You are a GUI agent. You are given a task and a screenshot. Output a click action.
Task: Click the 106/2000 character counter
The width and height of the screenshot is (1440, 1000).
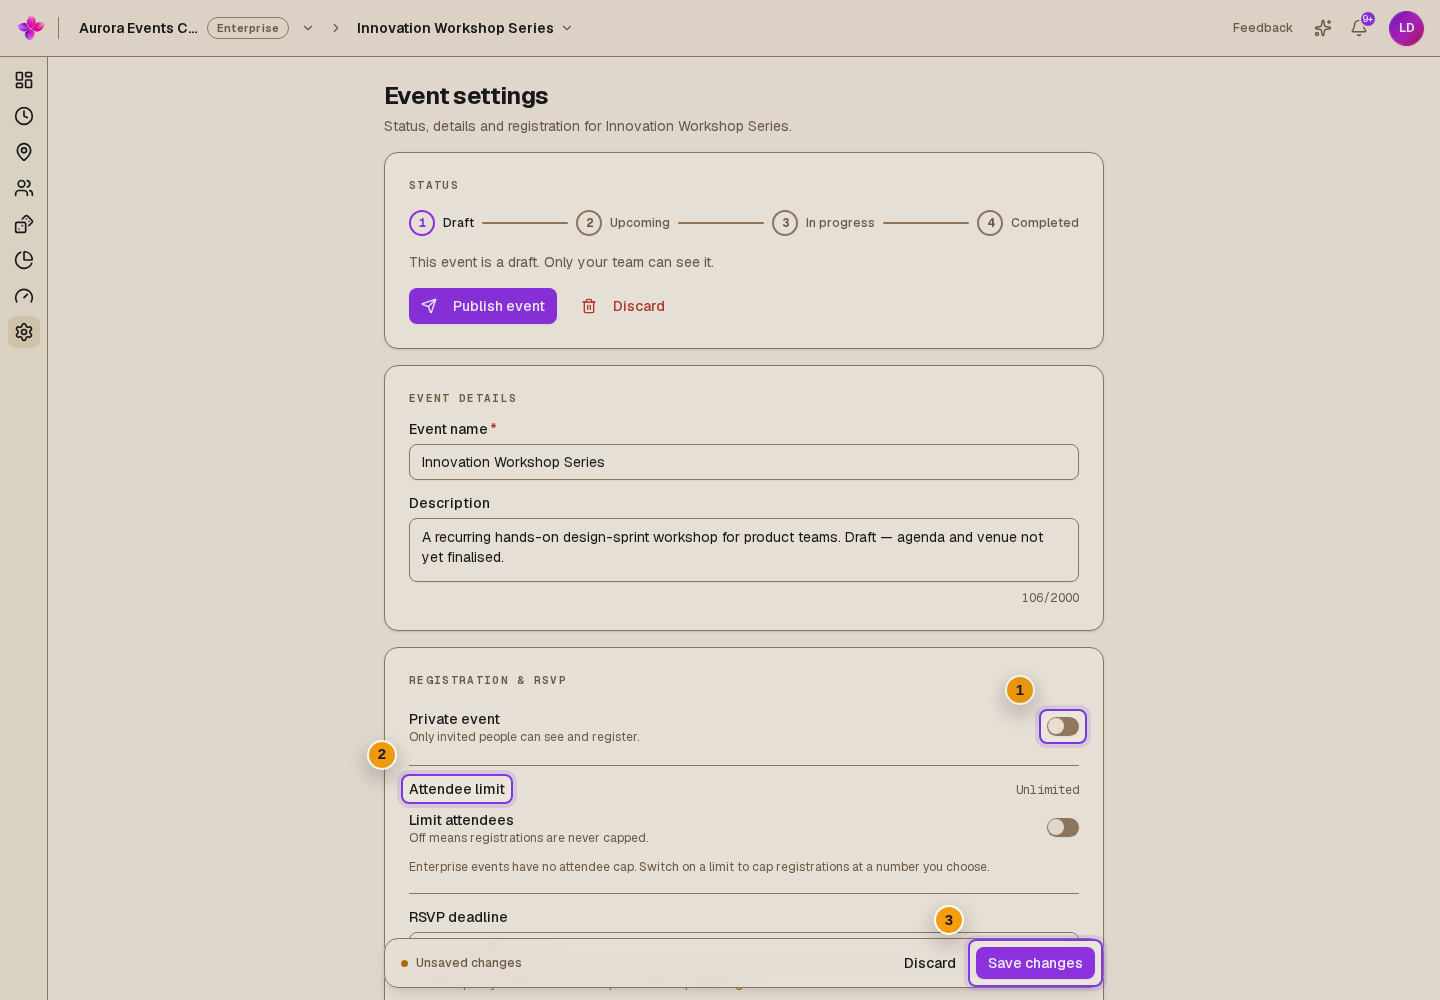coord(1050,598)
